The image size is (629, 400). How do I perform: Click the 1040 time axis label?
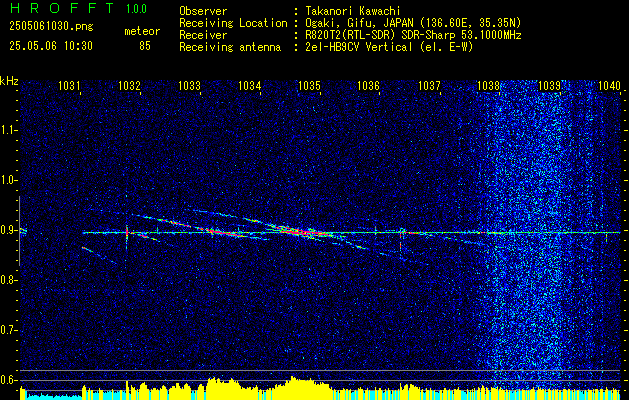pos(609,85)
